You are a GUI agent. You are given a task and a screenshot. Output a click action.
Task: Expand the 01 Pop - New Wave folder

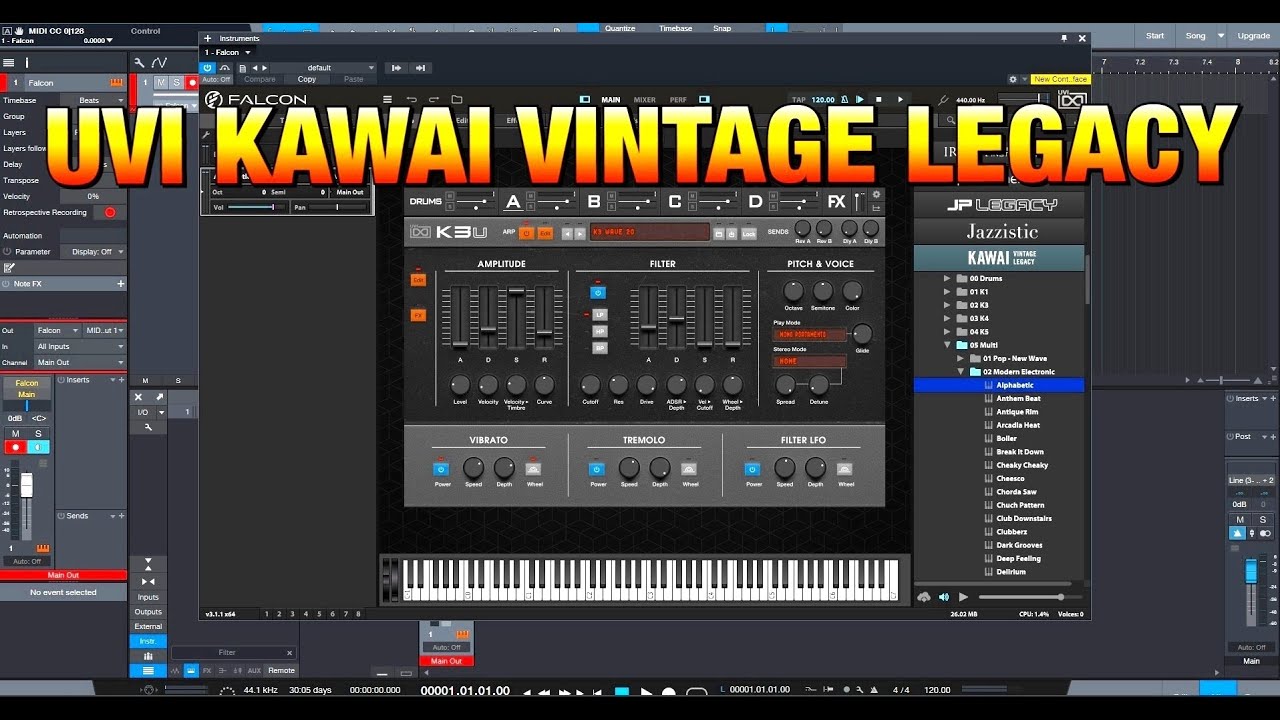961,358
